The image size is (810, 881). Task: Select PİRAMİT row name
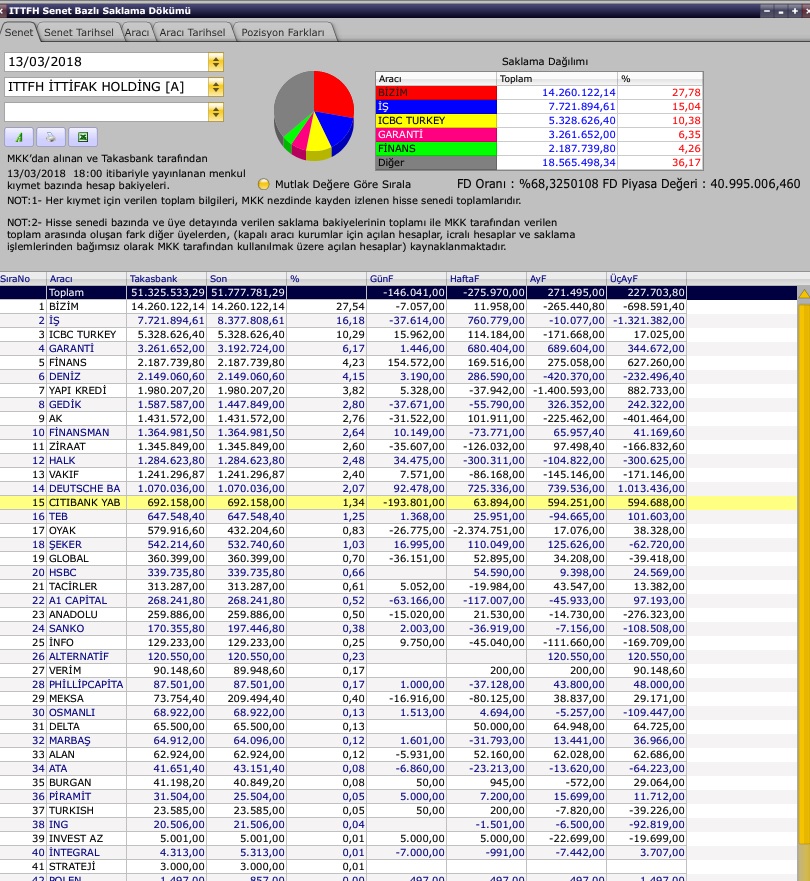coord(70,797)
